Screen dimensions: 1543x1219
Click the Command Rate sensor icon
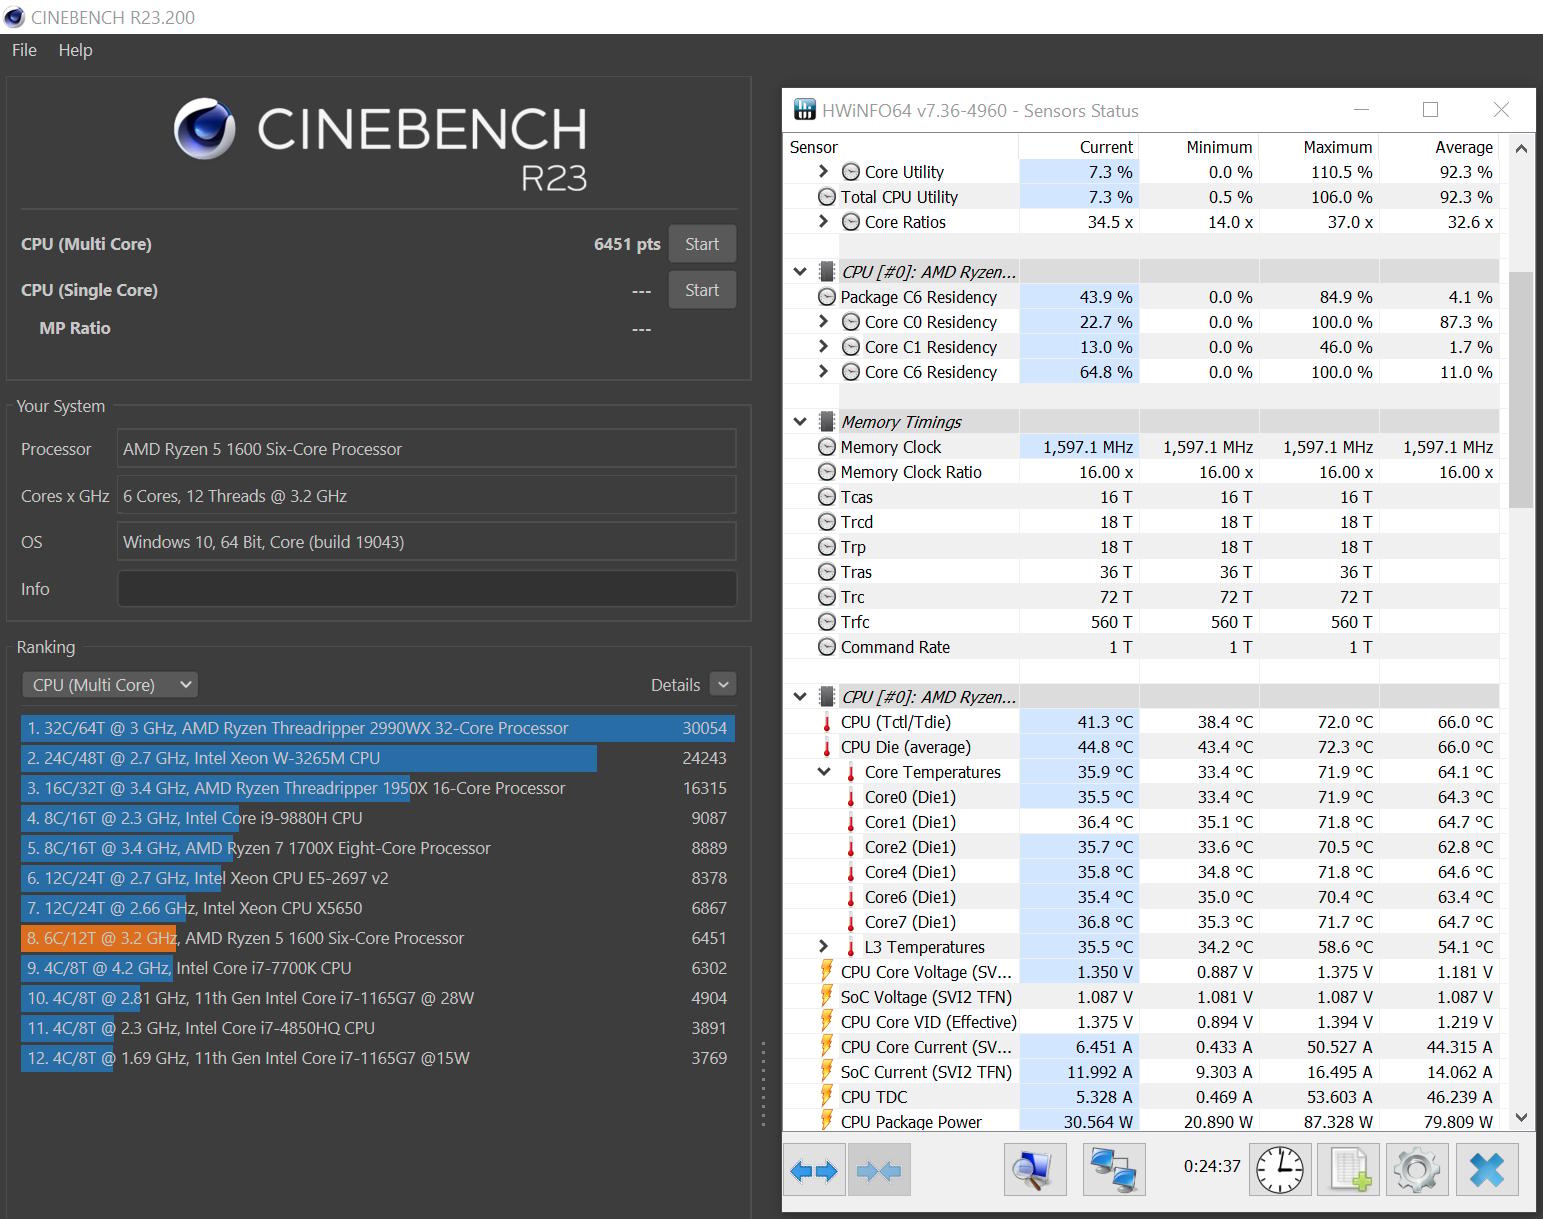click(x=827, y=647)
